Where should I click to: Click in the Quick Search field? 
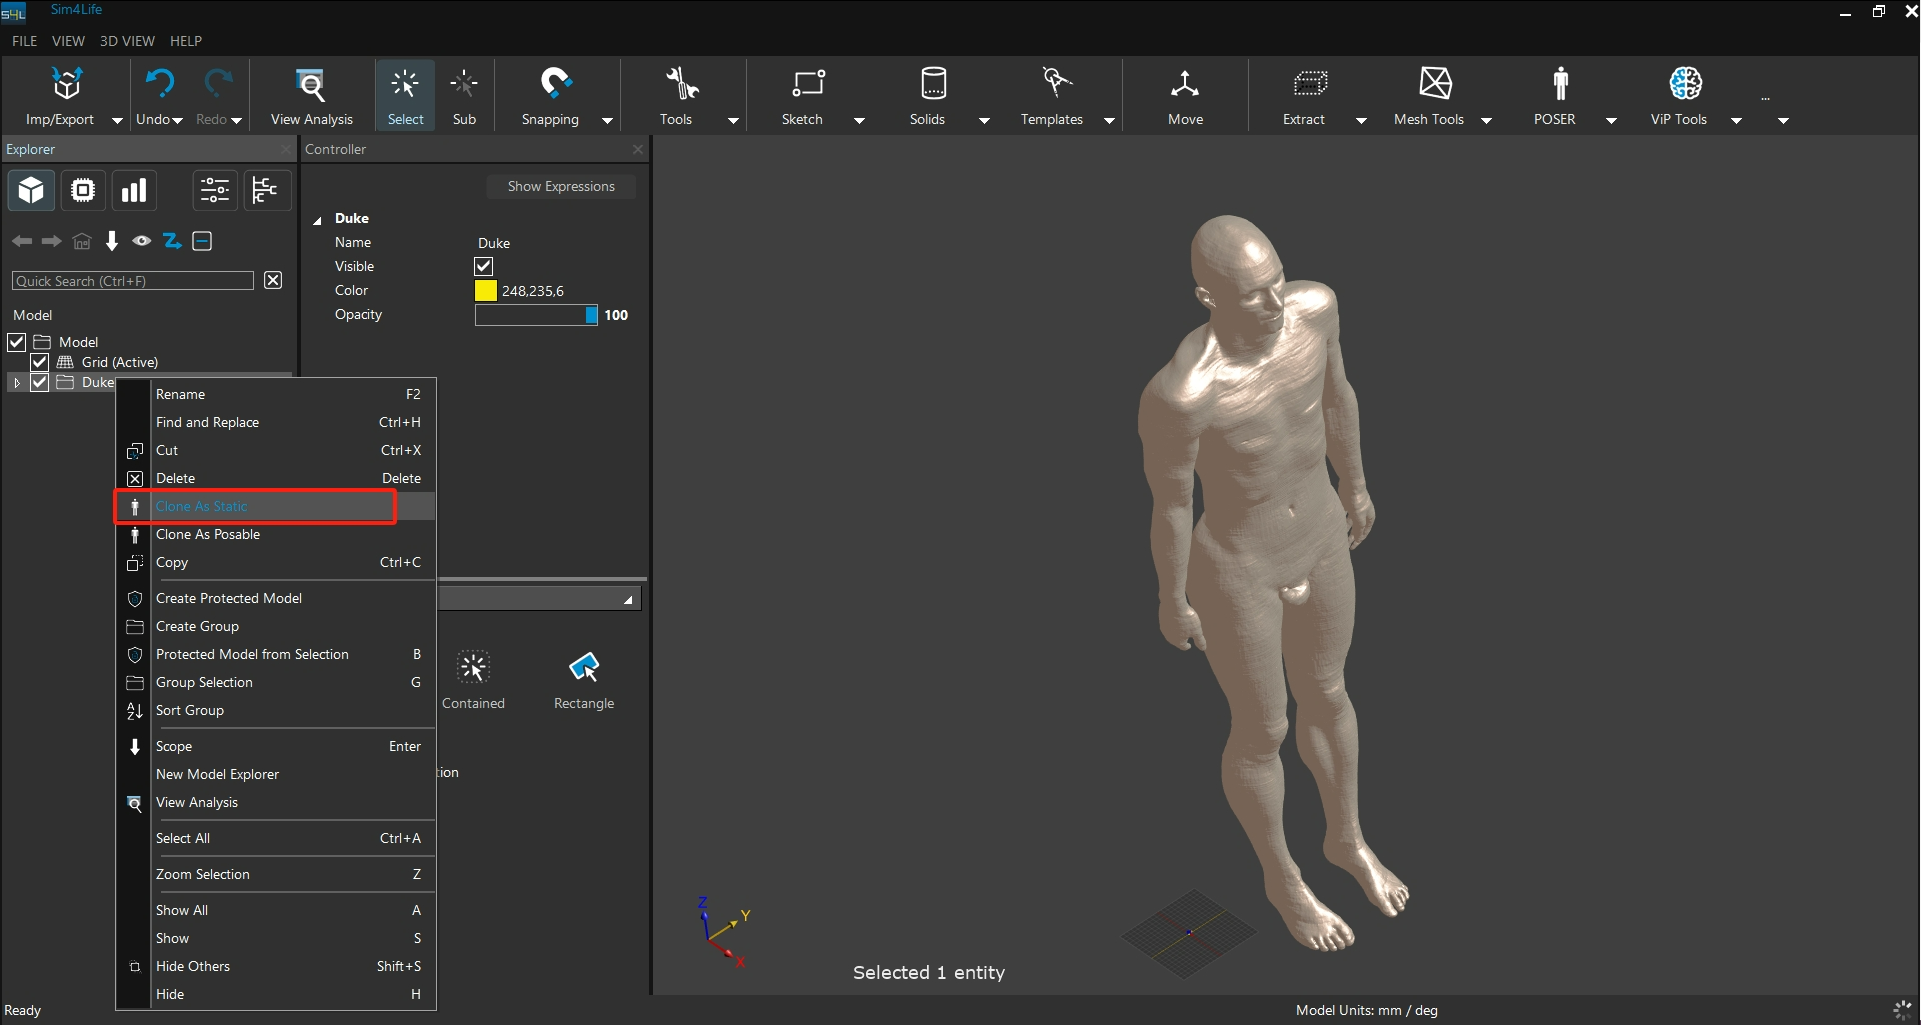pyautogui.click(x=132, y=281)
